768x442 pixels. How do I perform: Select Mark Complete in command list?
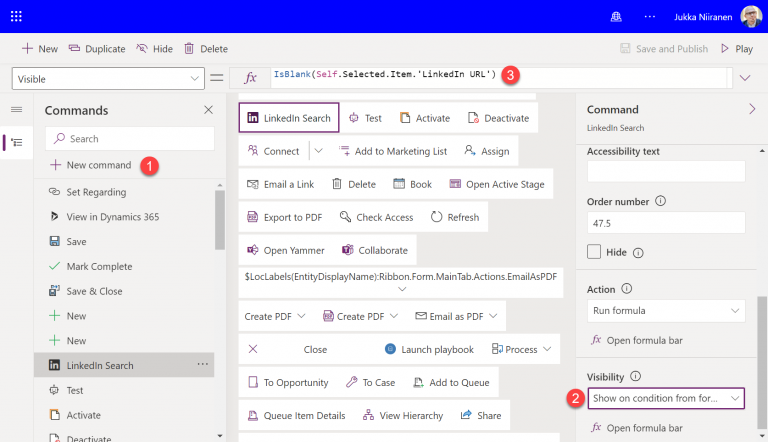[99, 266]
